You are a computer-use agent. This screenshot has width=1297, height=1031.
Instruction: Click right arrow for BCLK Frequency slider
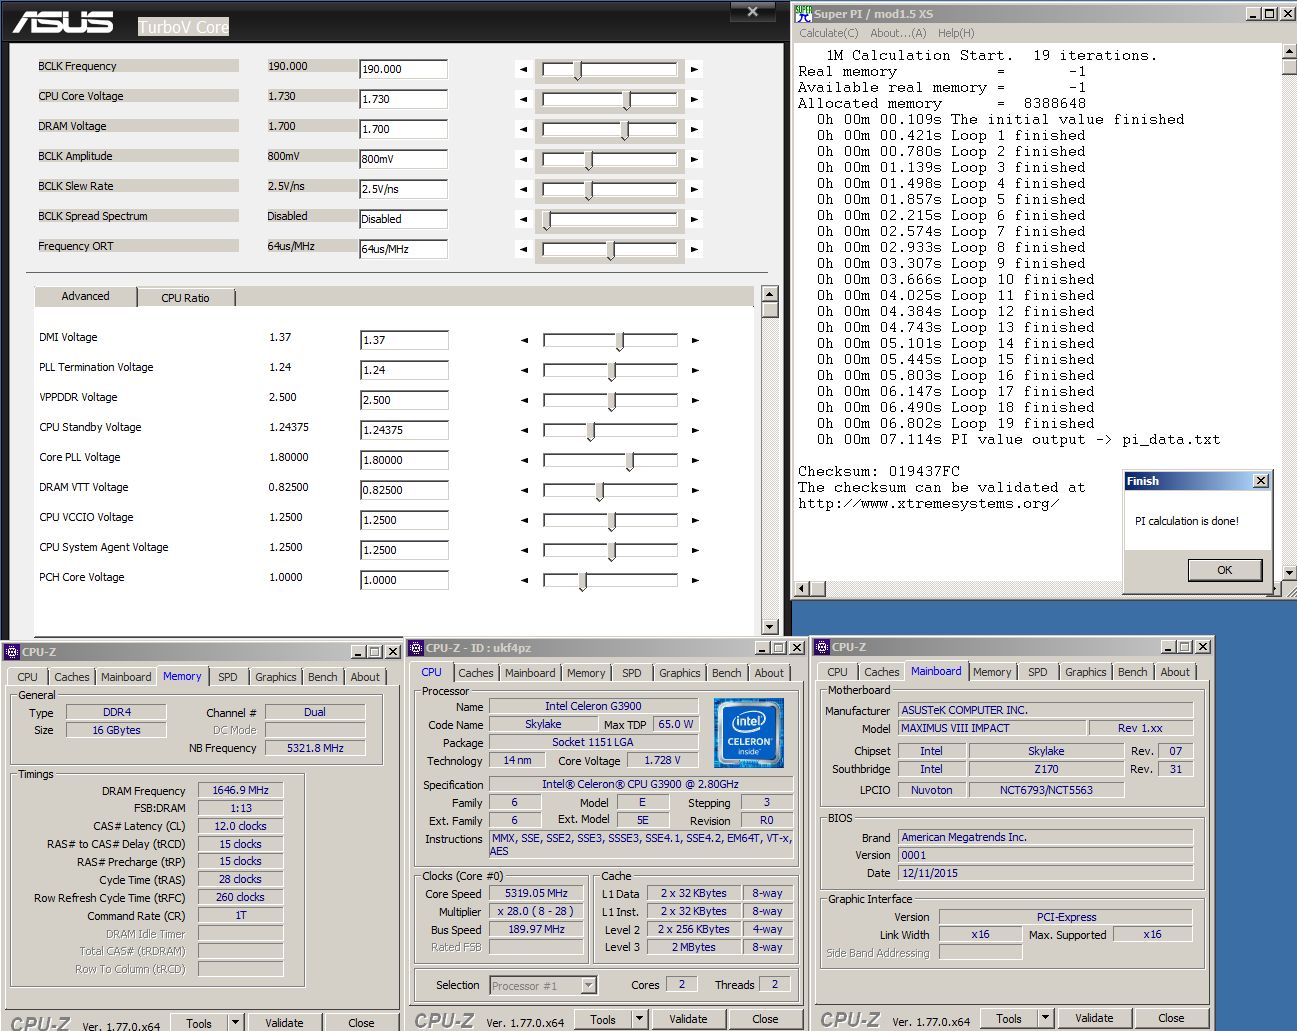click(x=694, y=70)
